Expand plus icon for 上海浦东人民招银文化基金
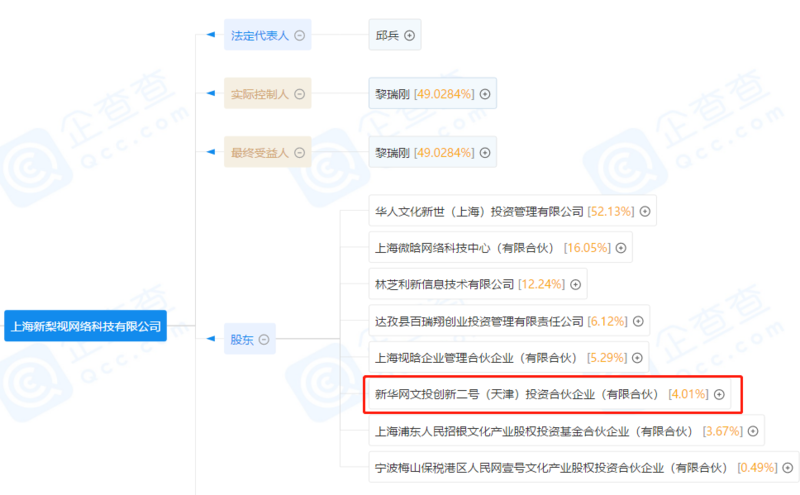 [x=752, y=431]
